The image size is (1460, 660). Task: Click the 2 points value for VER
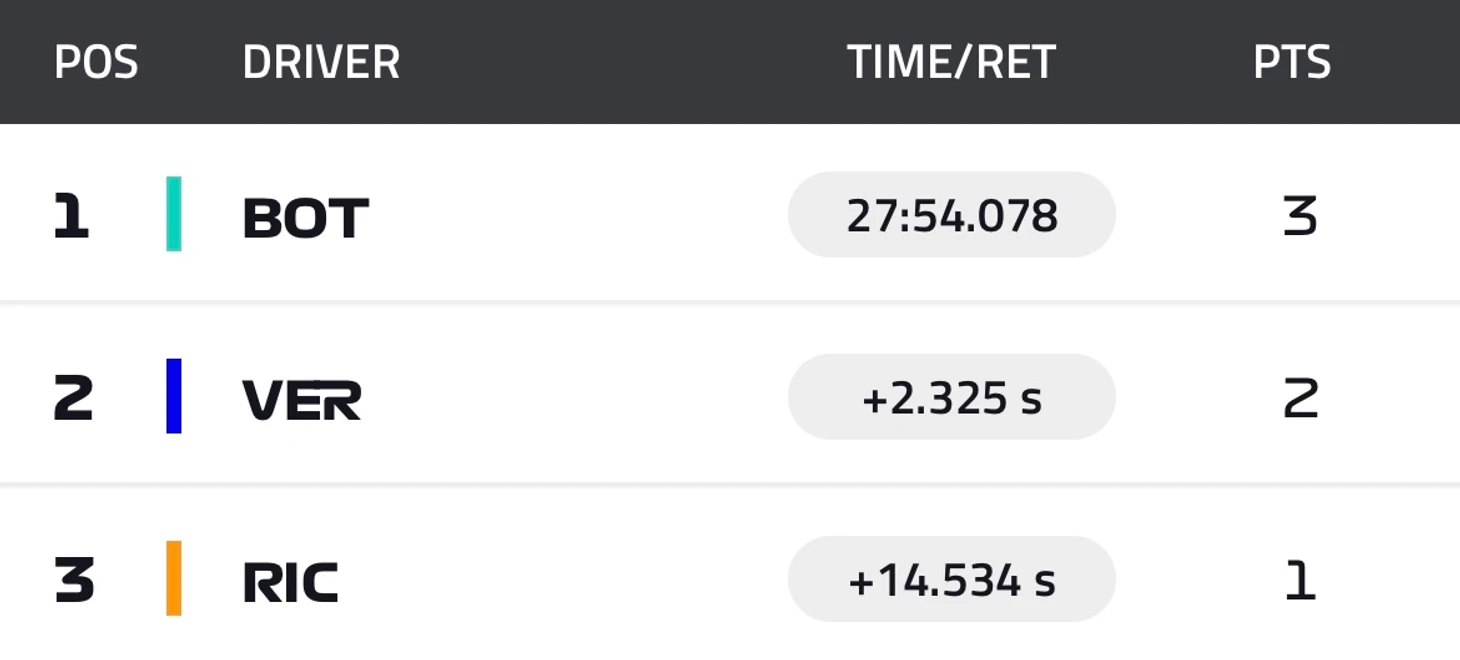(1300, 399)
